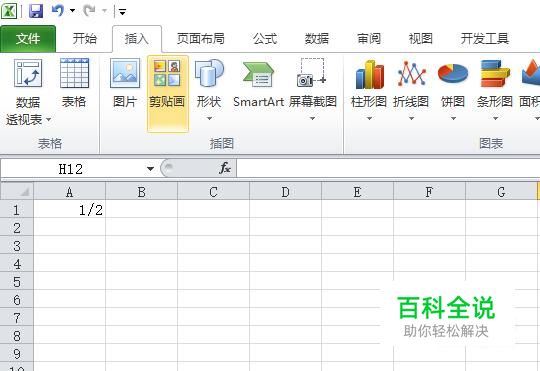540x371 pixels.
Task: Click the 屏幕截图 screenshot tool
Action: [x=312, y=83]
